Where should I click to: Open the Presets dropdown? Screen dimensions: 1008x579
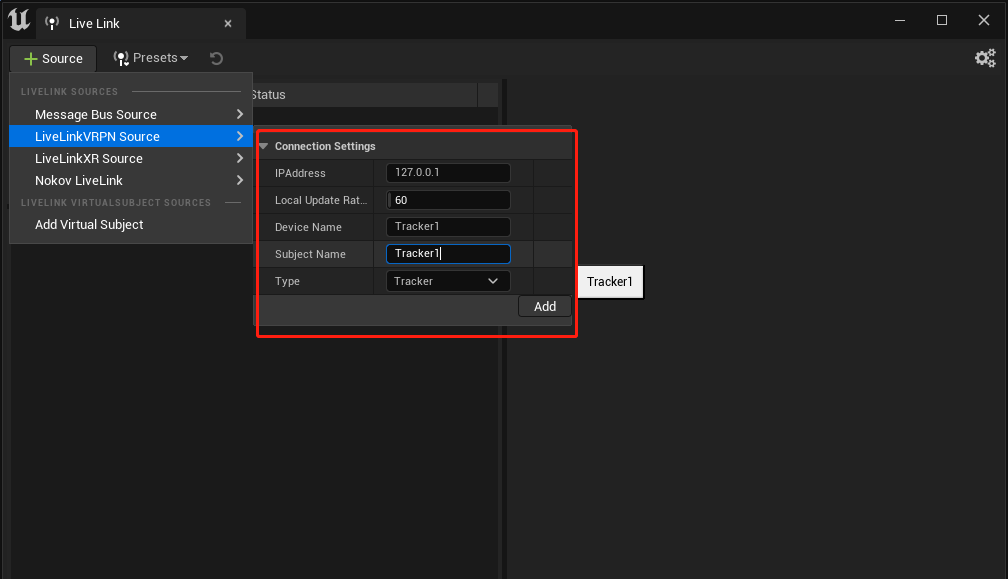tap(150, 58)
